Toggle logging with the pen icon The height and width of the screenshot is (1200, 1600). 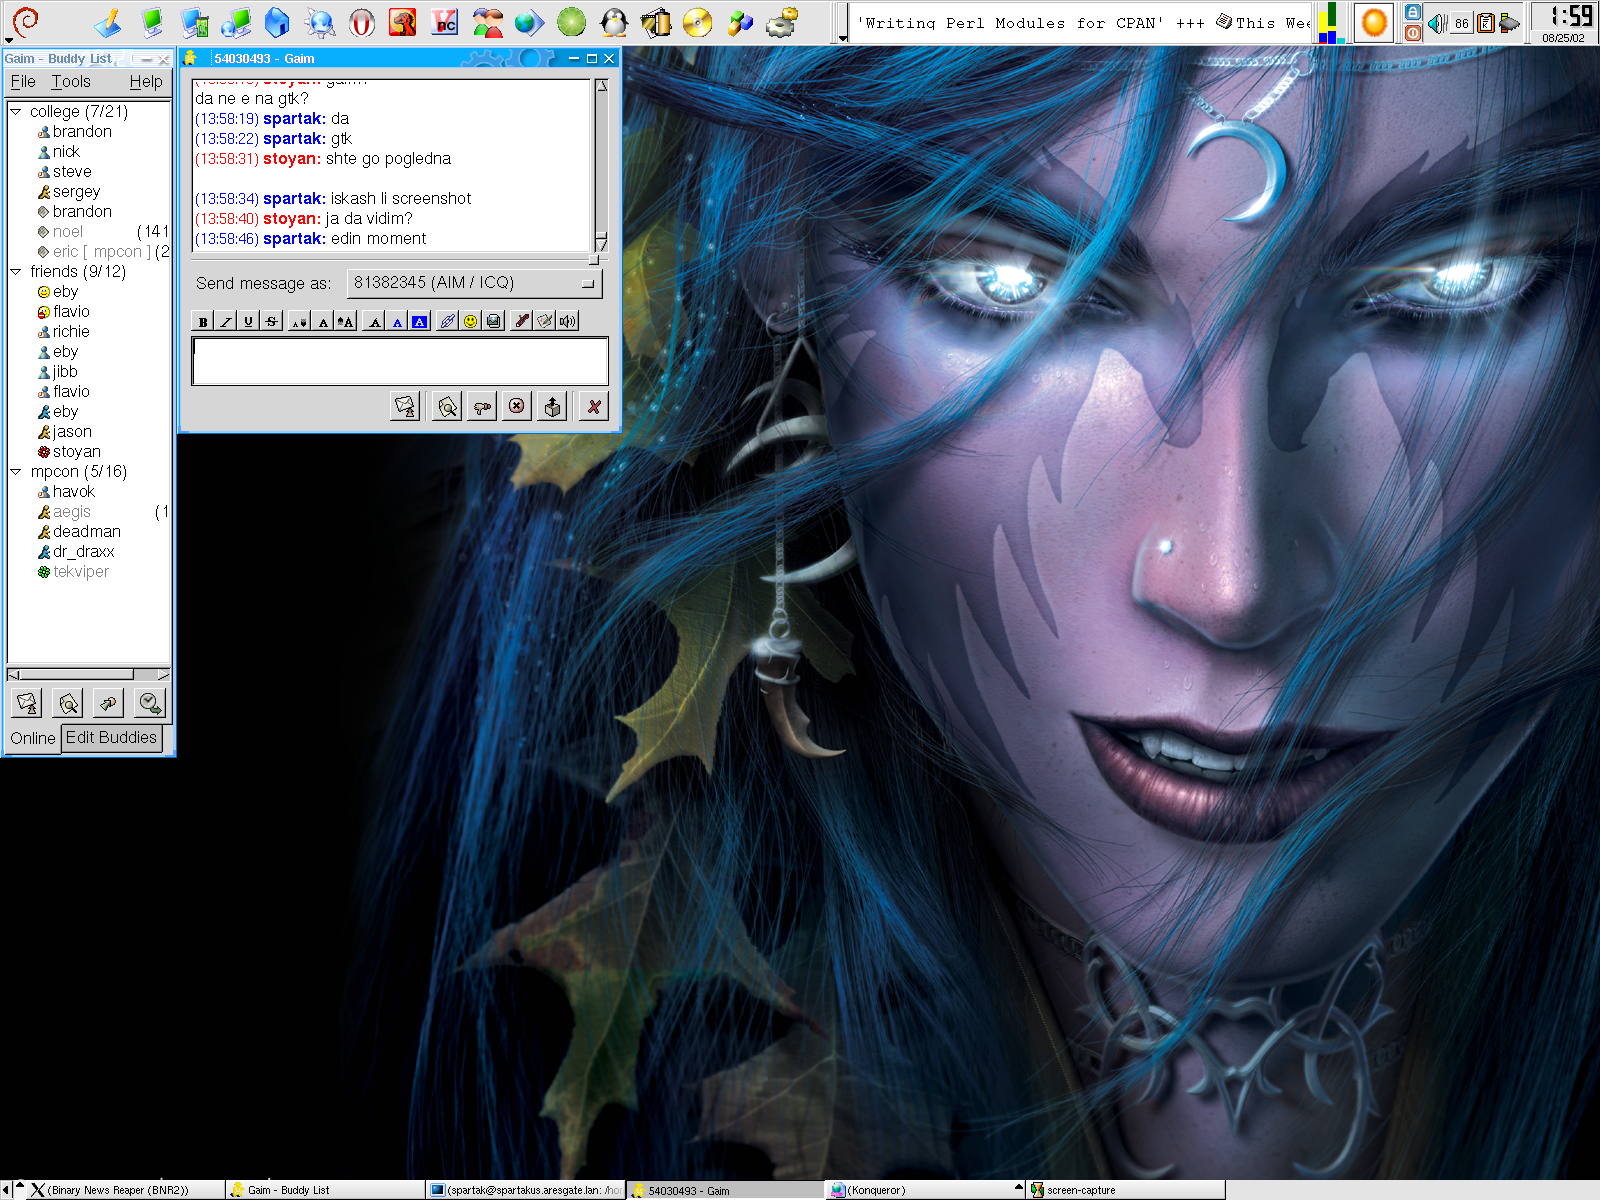(x=522, y=321)
